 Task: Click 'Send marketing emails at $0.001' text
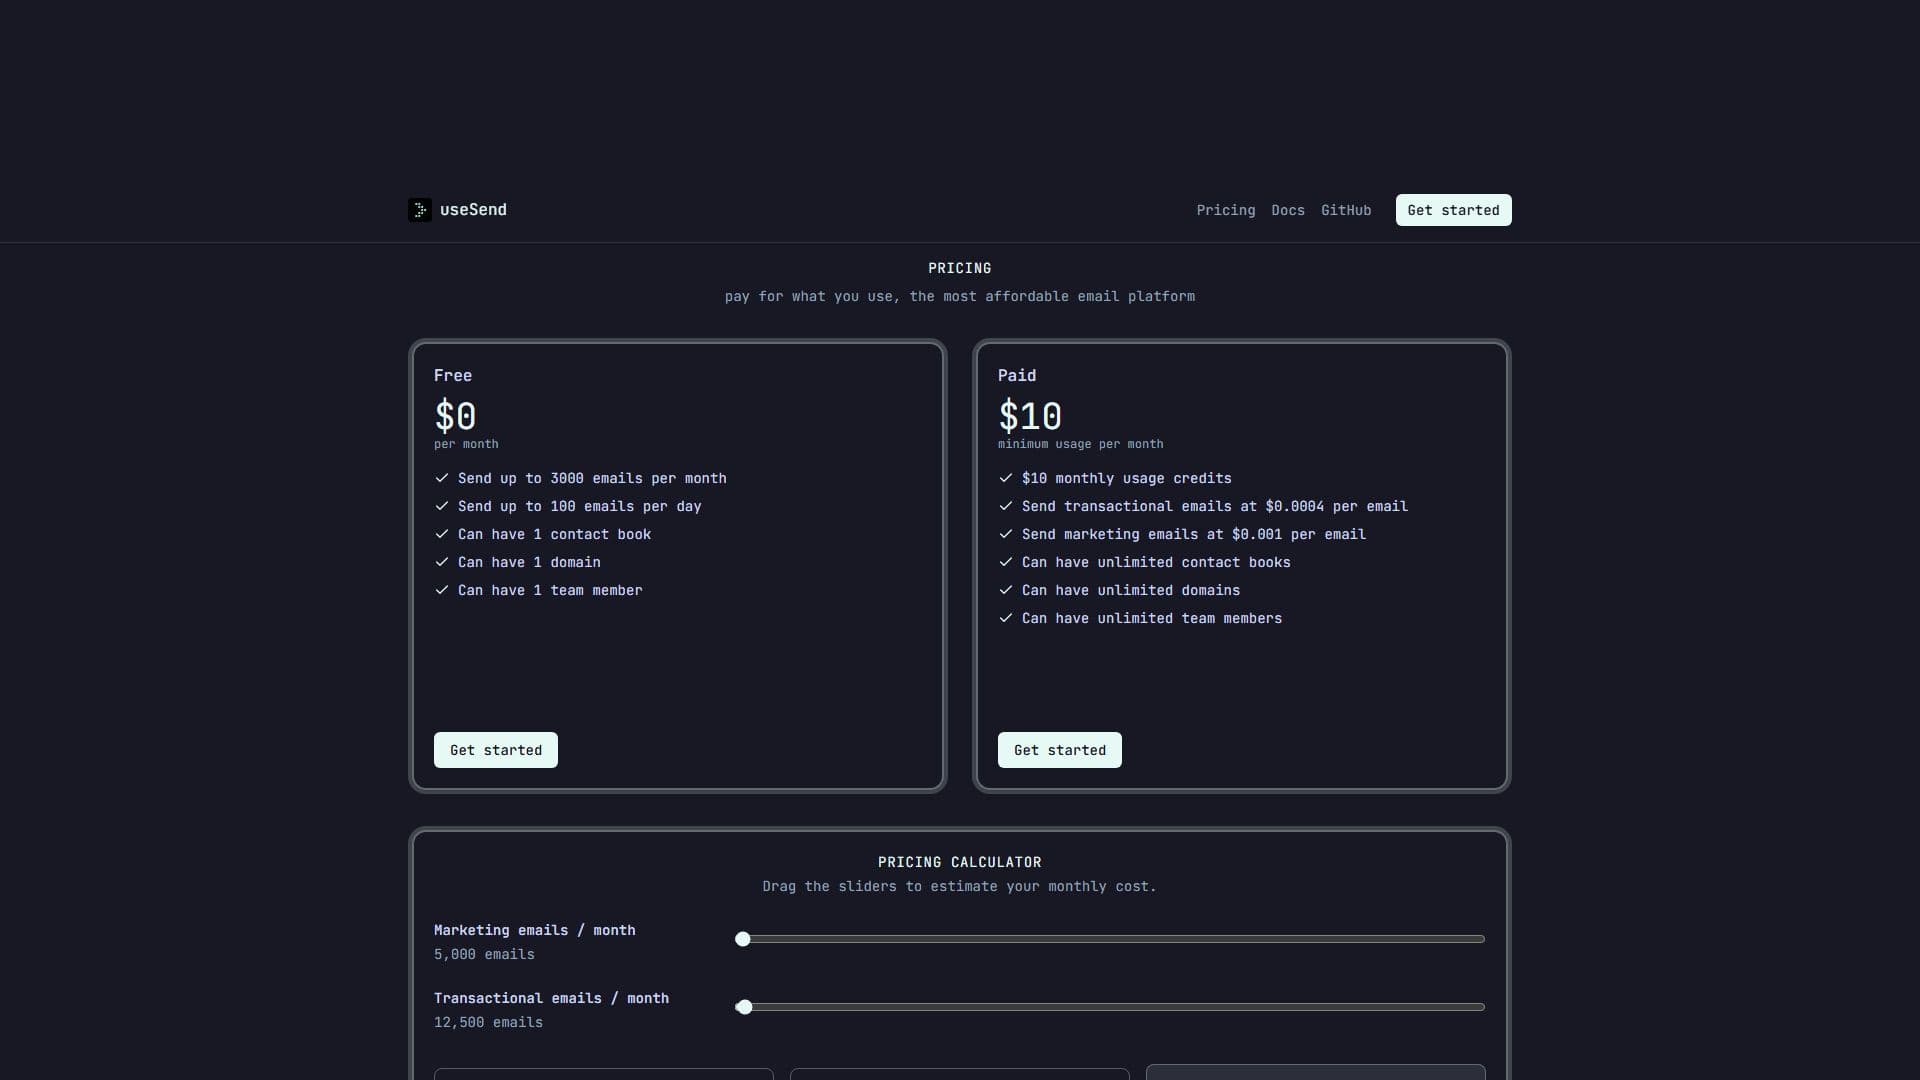pos(1194,534)
